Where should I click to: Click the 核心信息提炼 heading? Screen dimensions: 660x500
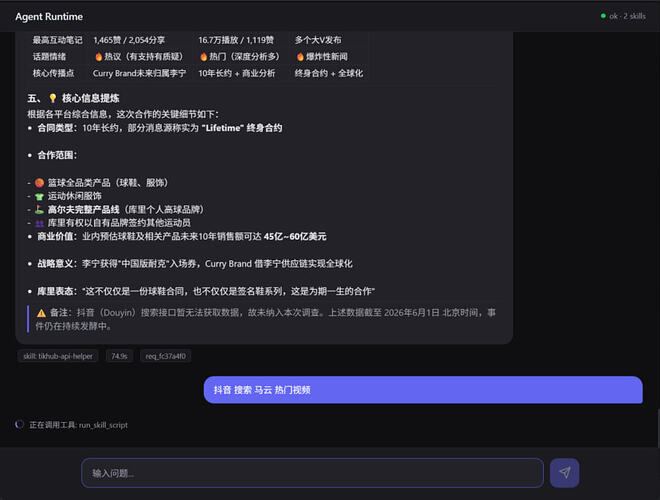click(x=90, y=98)
